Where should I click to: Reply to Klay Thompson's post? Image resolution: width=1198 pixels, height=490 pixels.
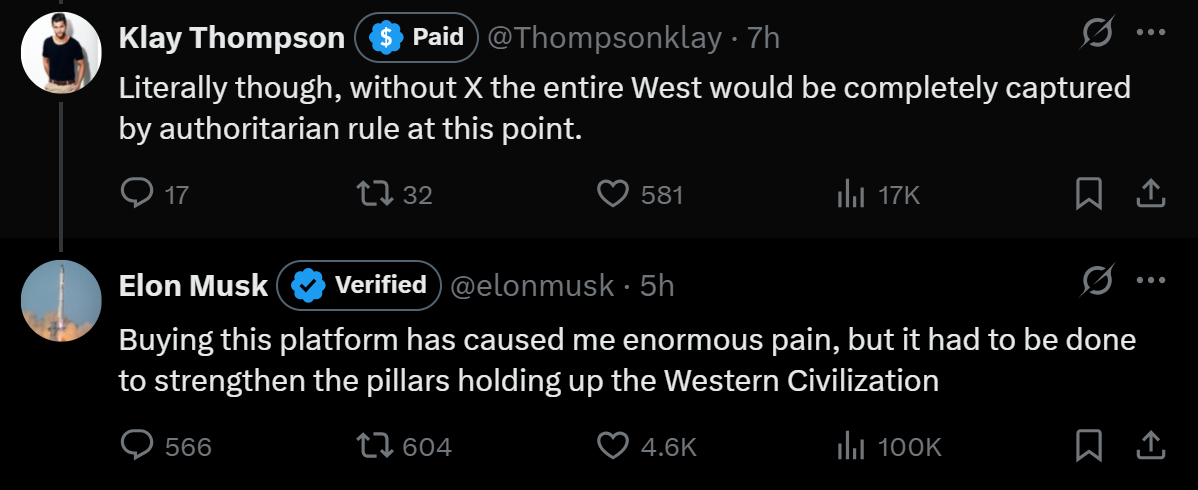click(x=136, y=194)
